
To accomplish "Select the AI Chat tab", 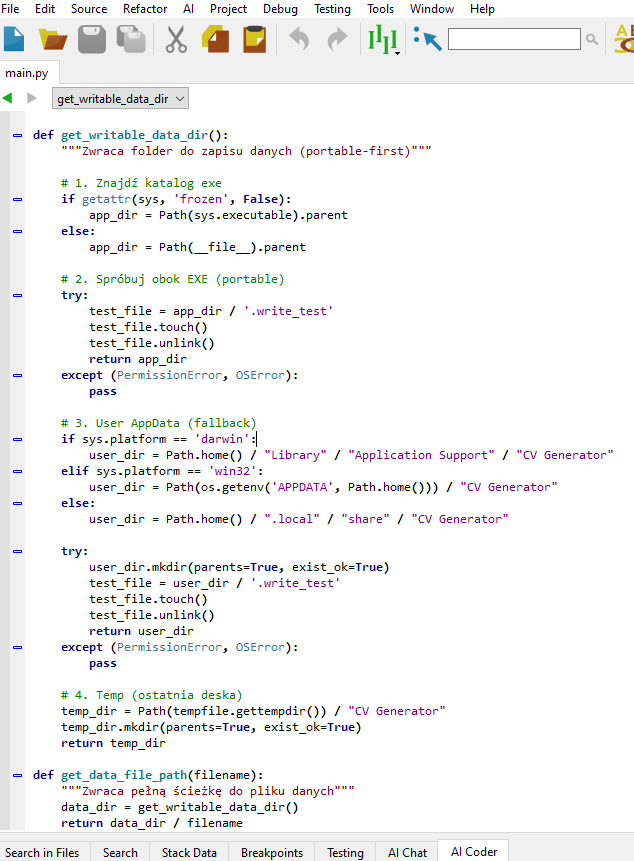I will pyautogui.click(x=407, y=852).
